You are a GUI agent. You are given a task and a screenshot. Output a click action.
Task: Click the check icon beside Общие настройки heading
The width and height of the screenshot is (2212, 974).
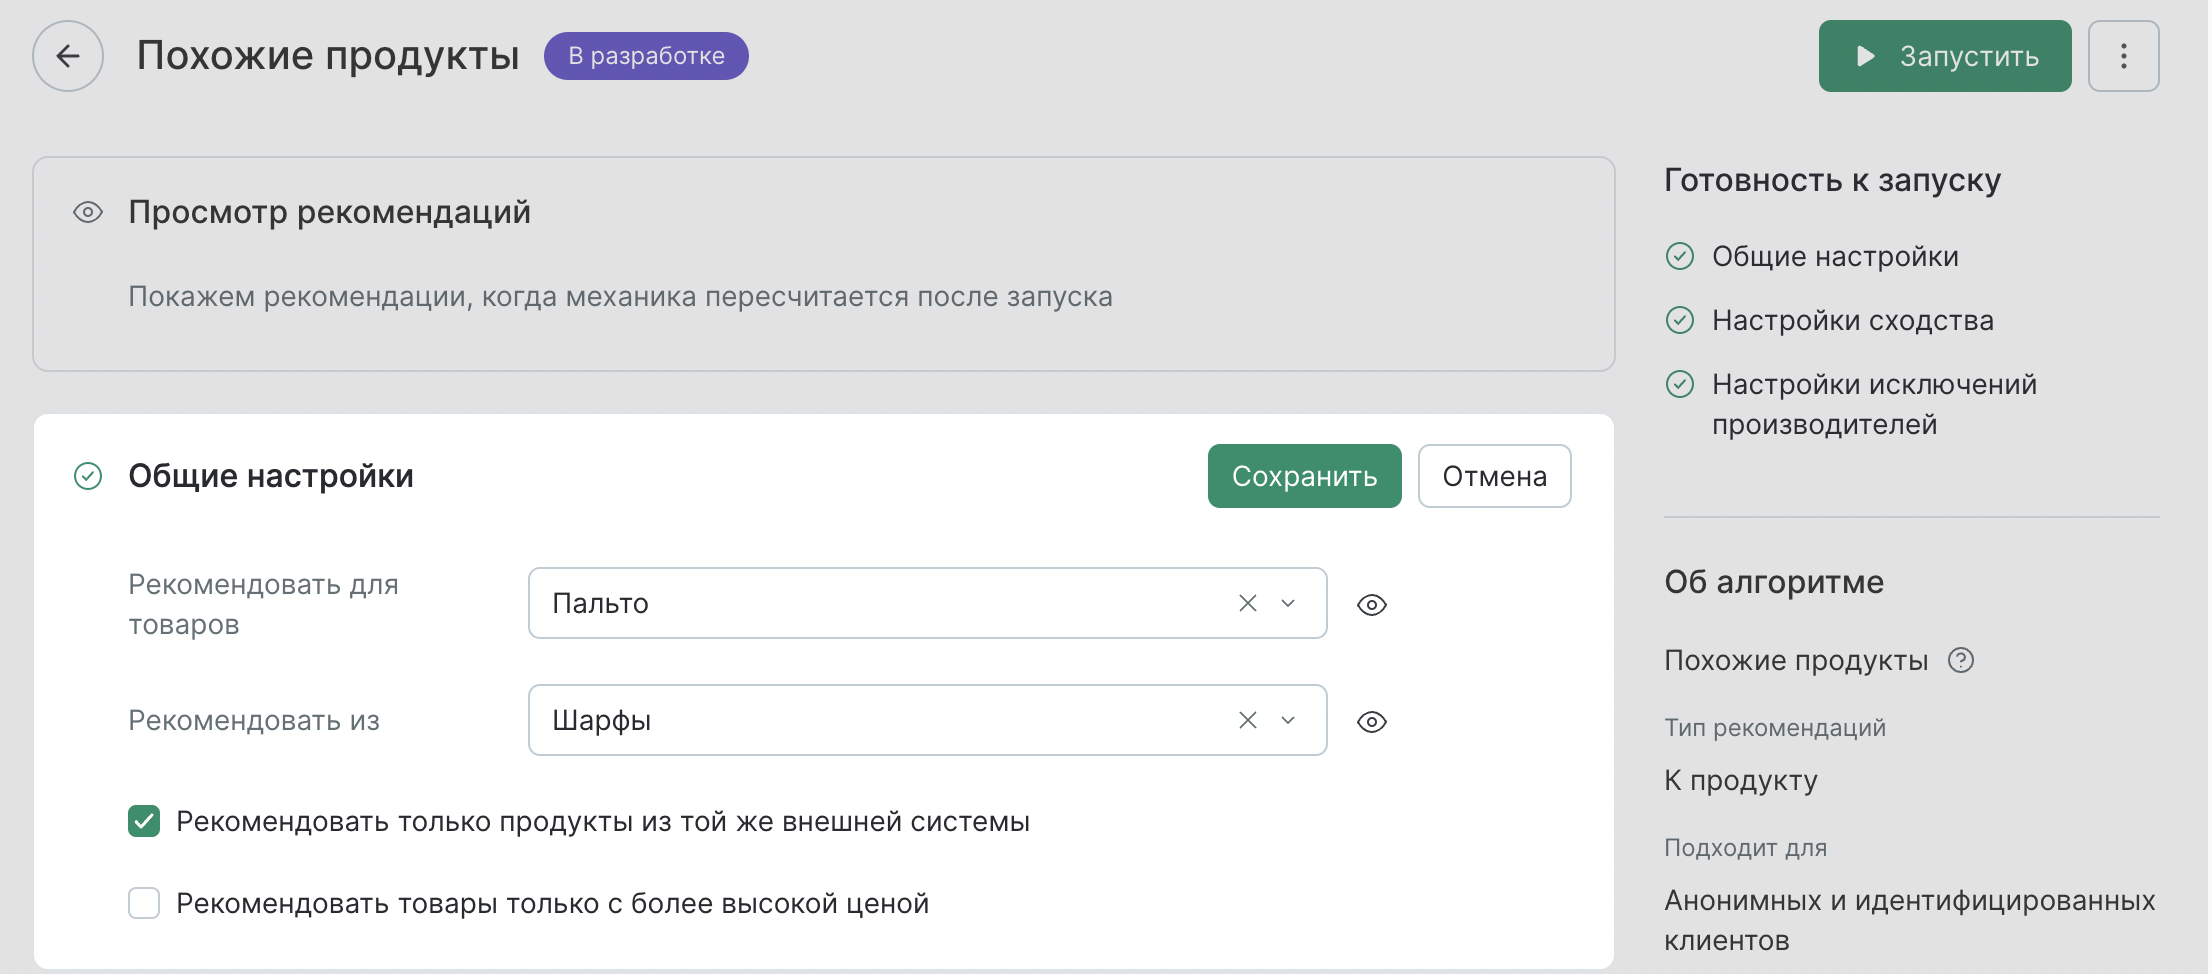coord(88,476)
